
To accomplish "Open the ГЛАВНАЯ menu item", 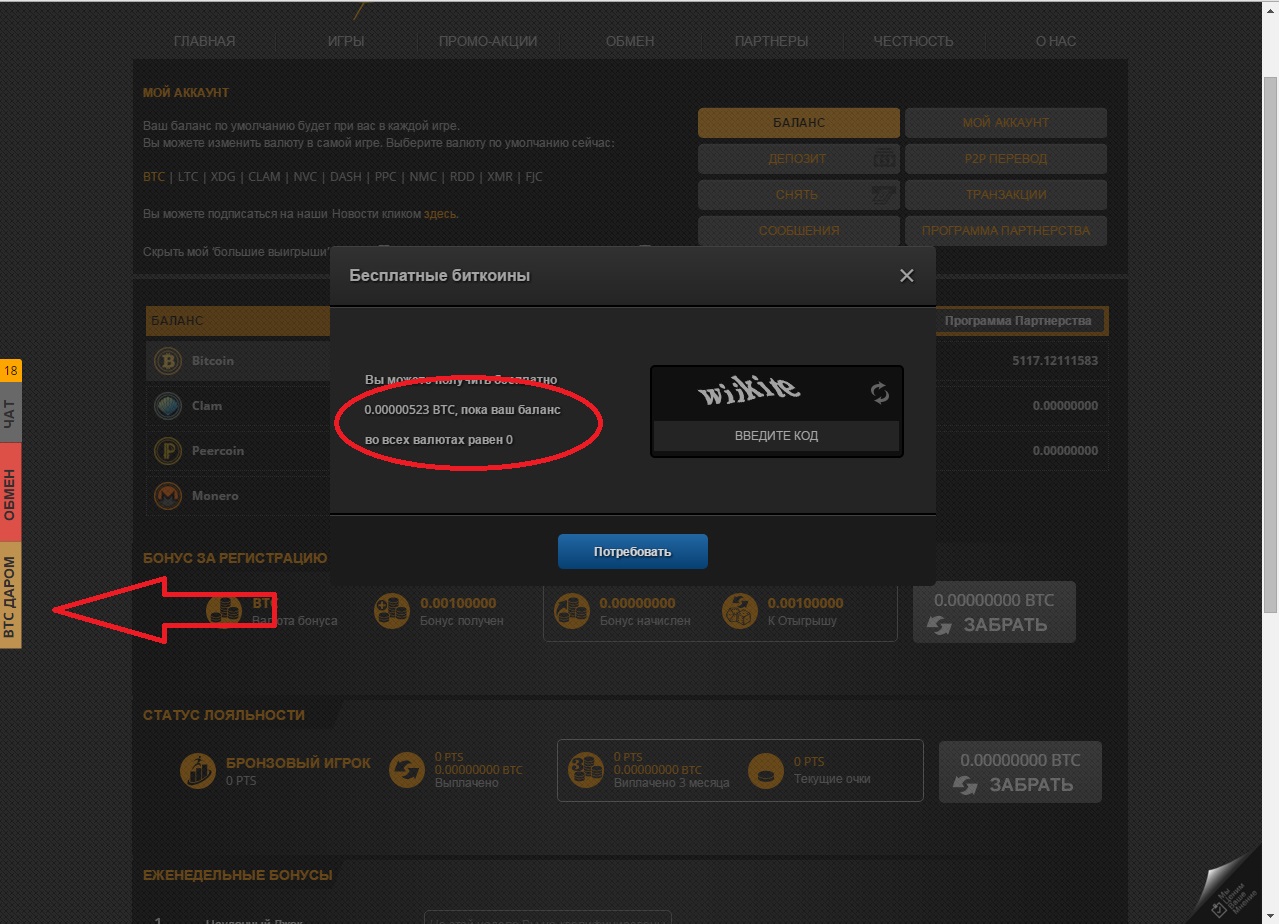I will click(204, 41).
